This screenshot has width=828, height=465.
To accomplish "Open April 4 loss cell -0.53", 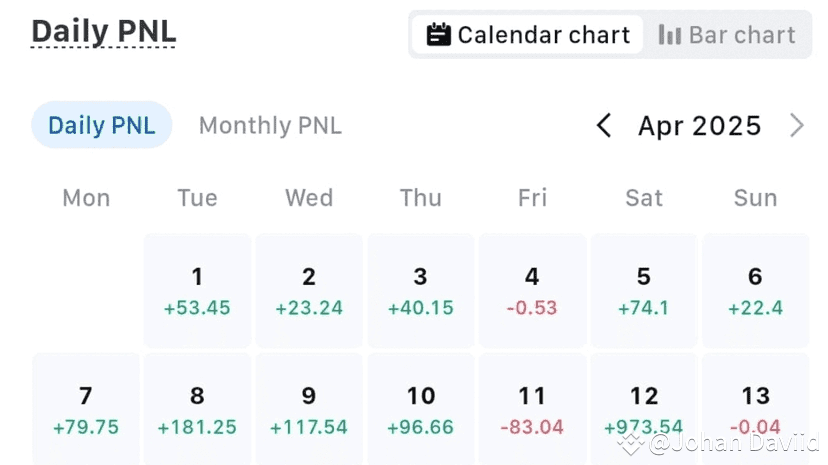I will pos(532,290).
